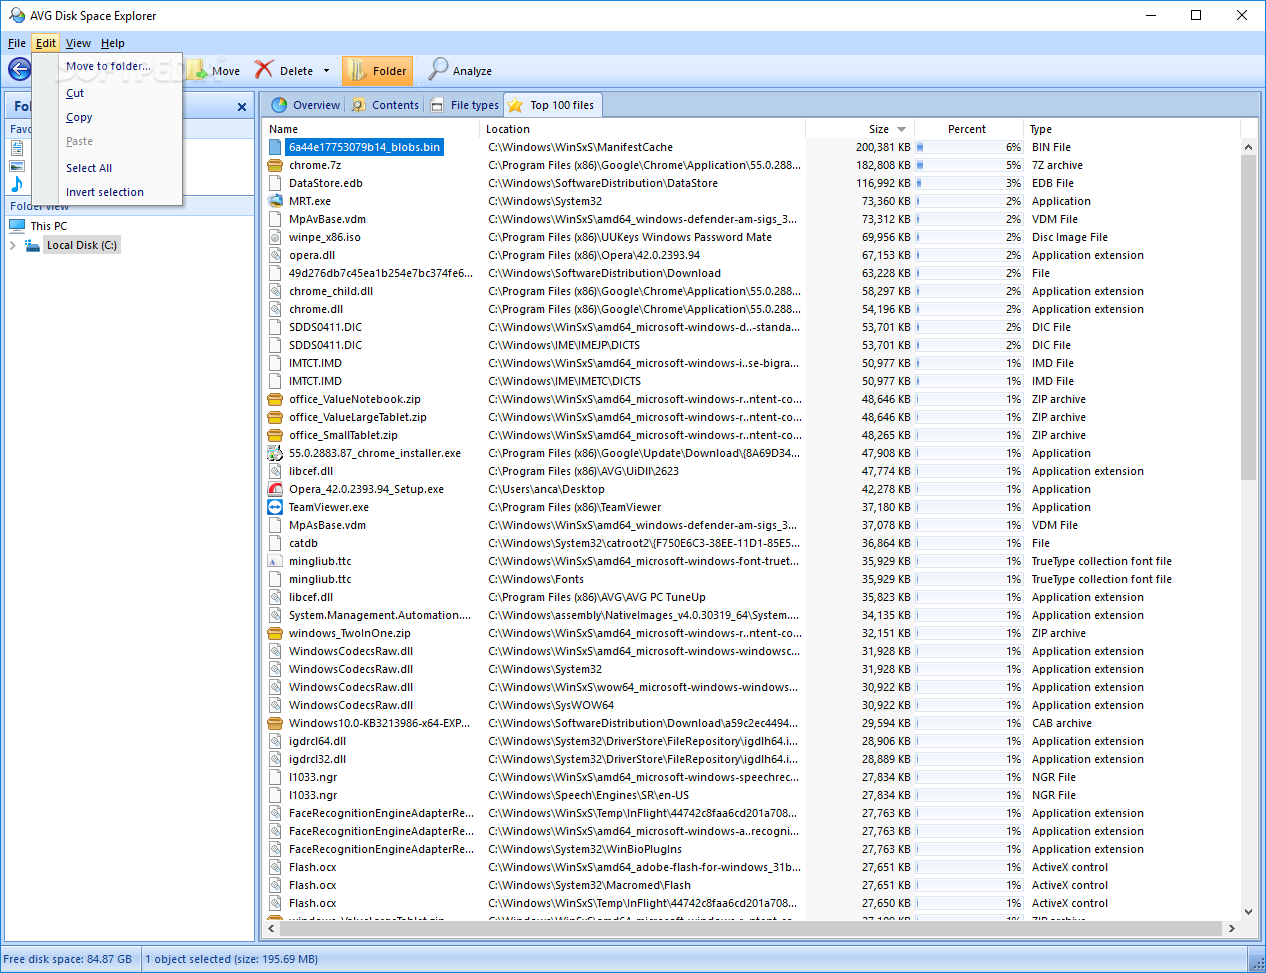Click the Local Disk (C:) drive icon
This screenshot has width=1266, height=973.
point(33,245)
